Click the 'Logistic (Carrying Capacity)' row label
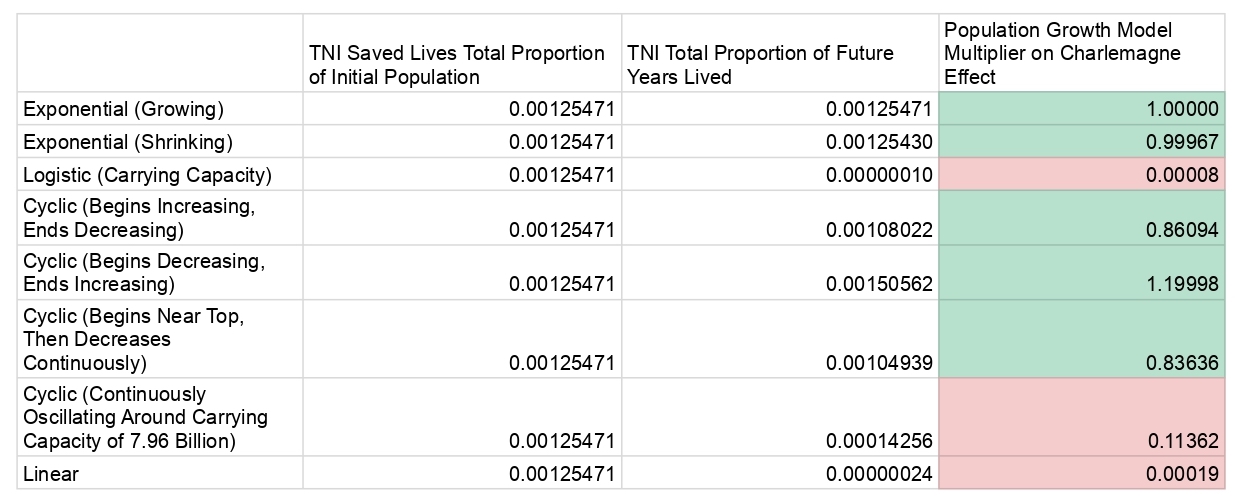This screenshot has height=500, width=1235. (148, 175)
